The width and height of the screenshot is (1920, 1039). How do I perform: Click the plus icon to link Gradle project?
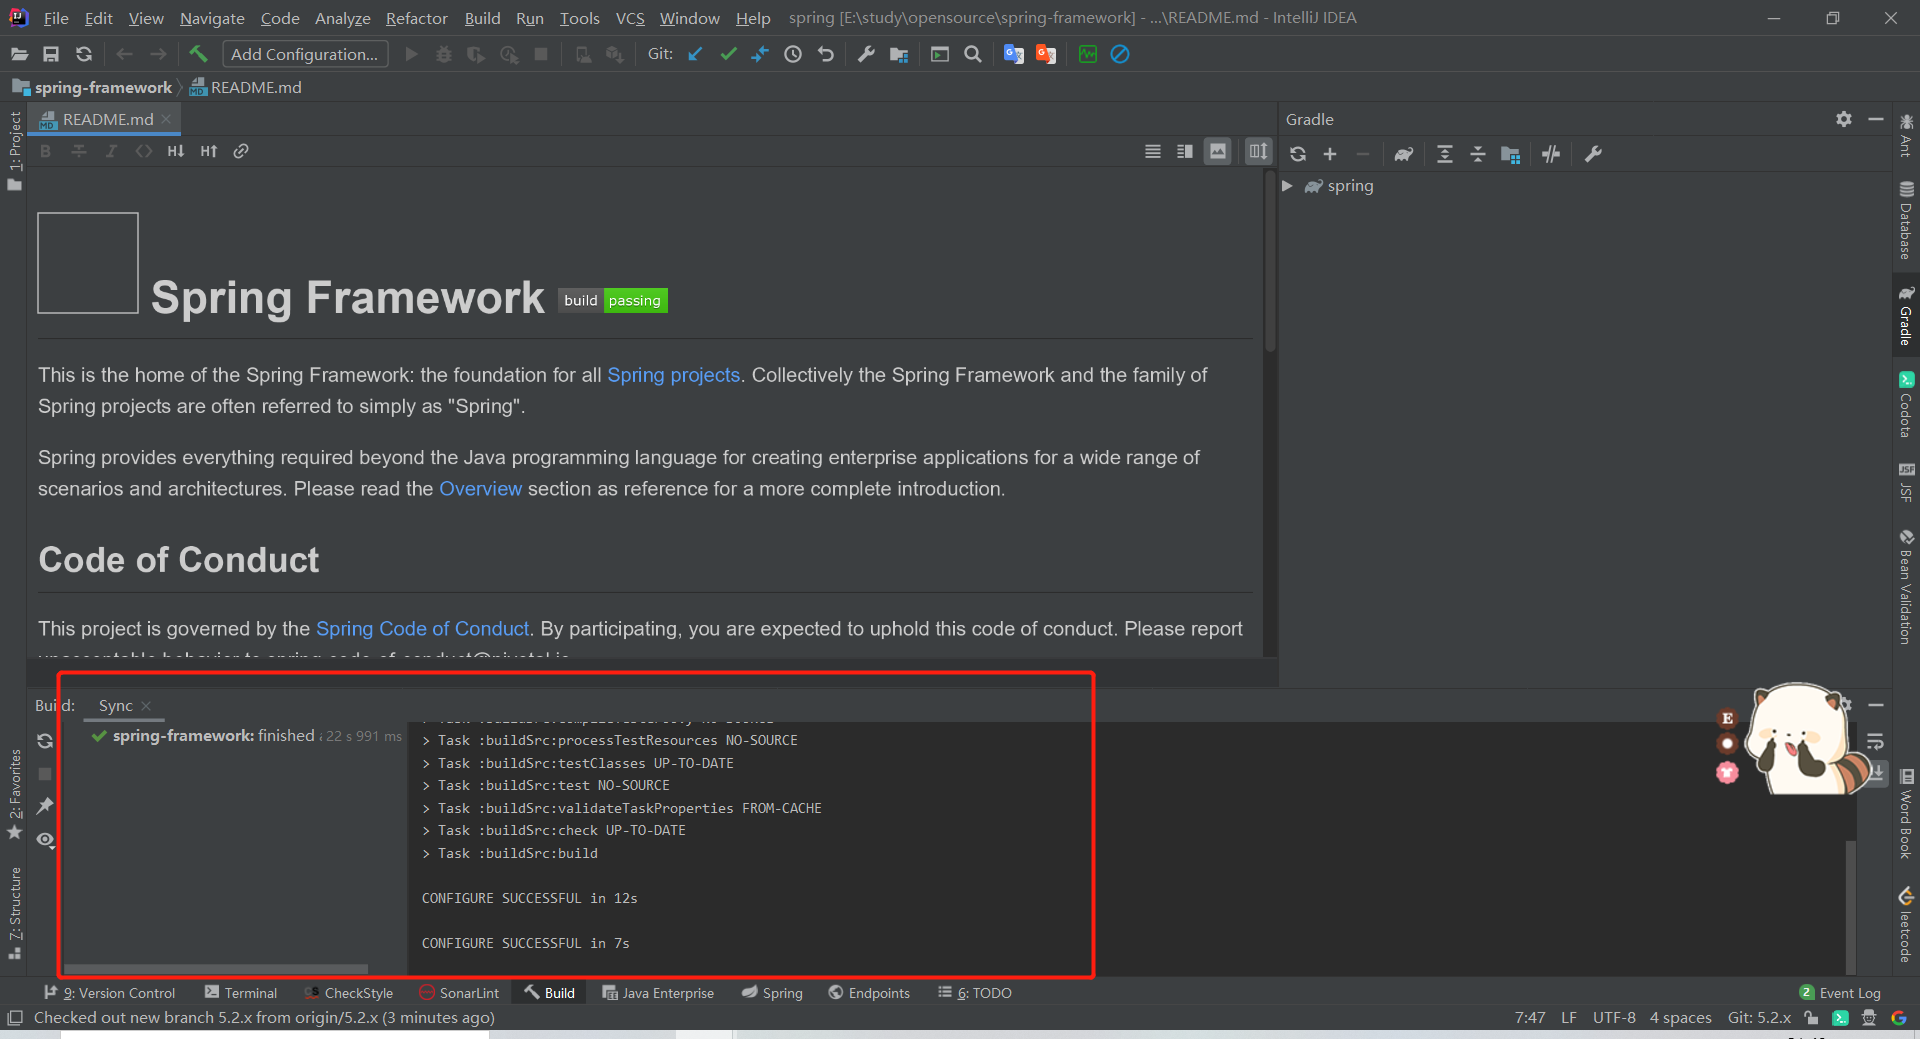[x=1330, y=154]
